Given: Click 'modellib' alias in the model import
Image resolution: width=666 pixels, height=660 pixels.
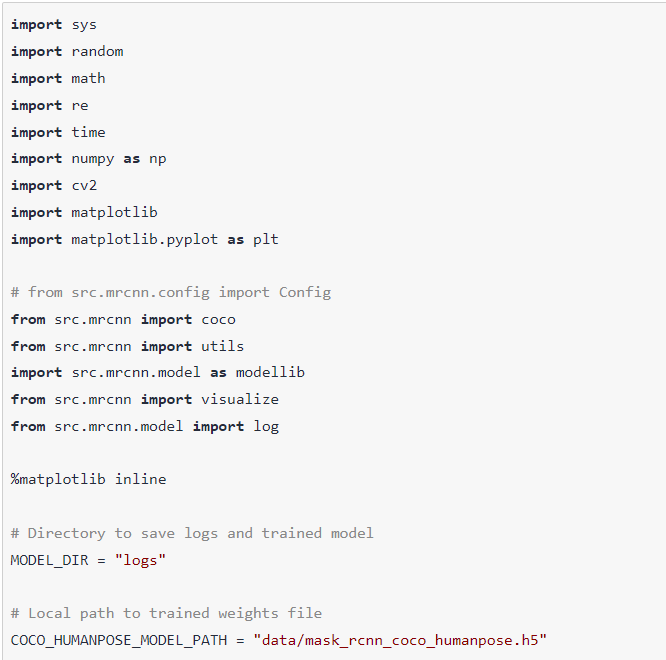Looking at the screenshot, I should (270, 372).
